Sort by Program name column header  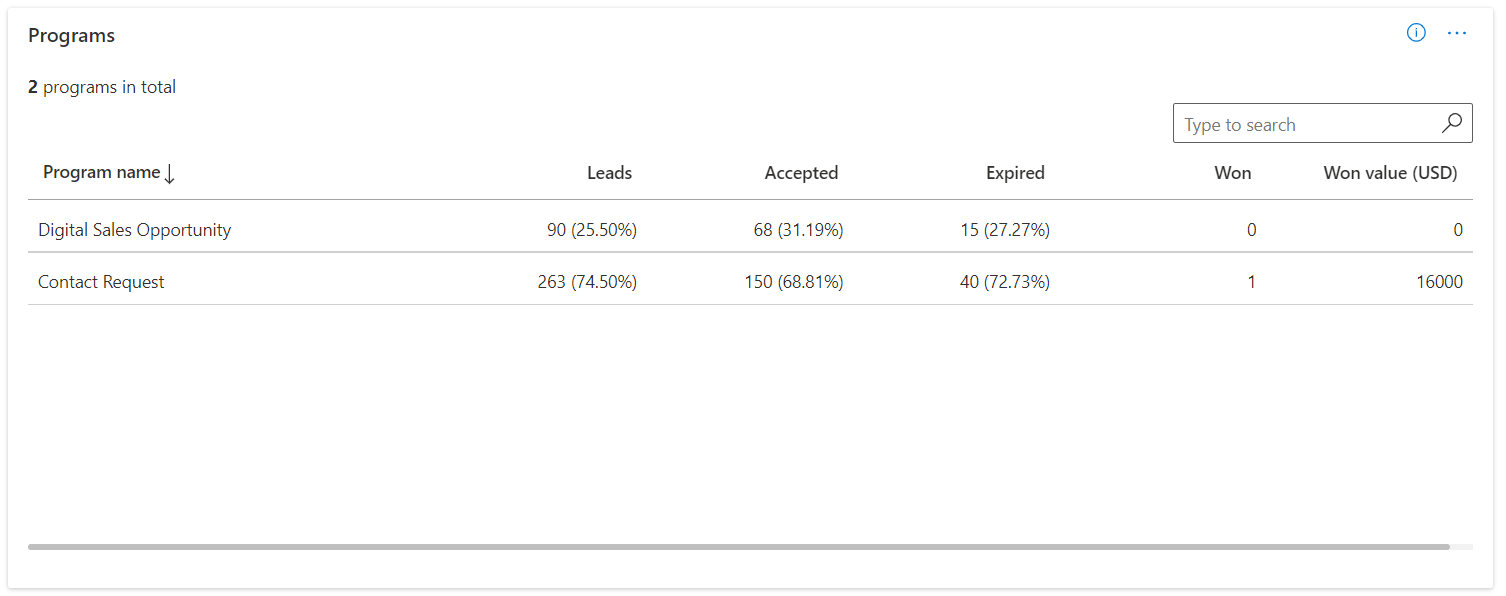click(x=101, y=172)
